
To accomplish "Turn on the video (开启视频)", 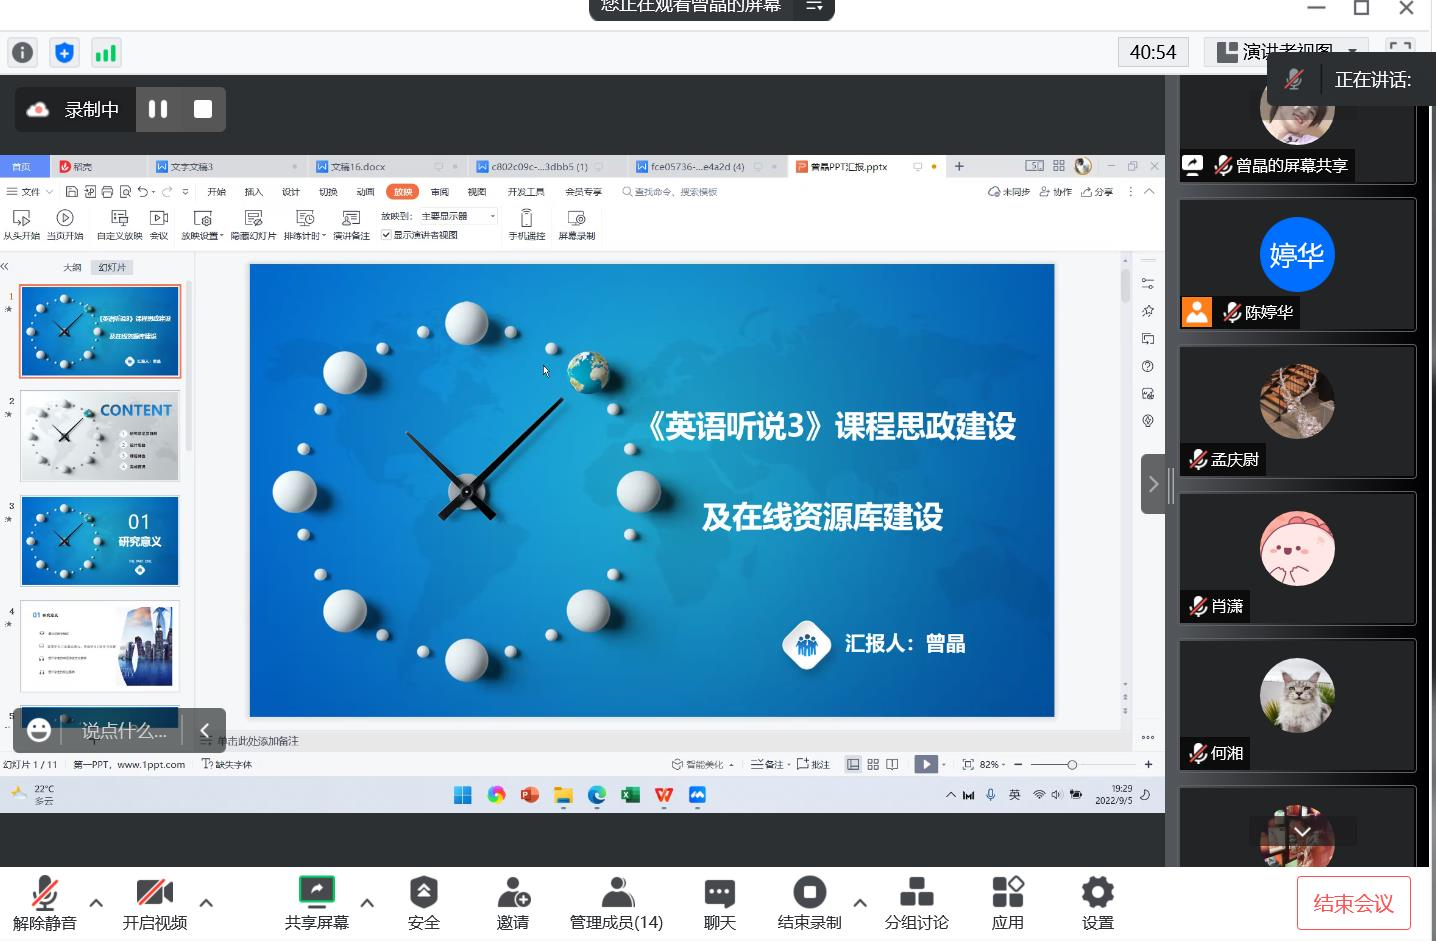I will [x=154, y=892].
